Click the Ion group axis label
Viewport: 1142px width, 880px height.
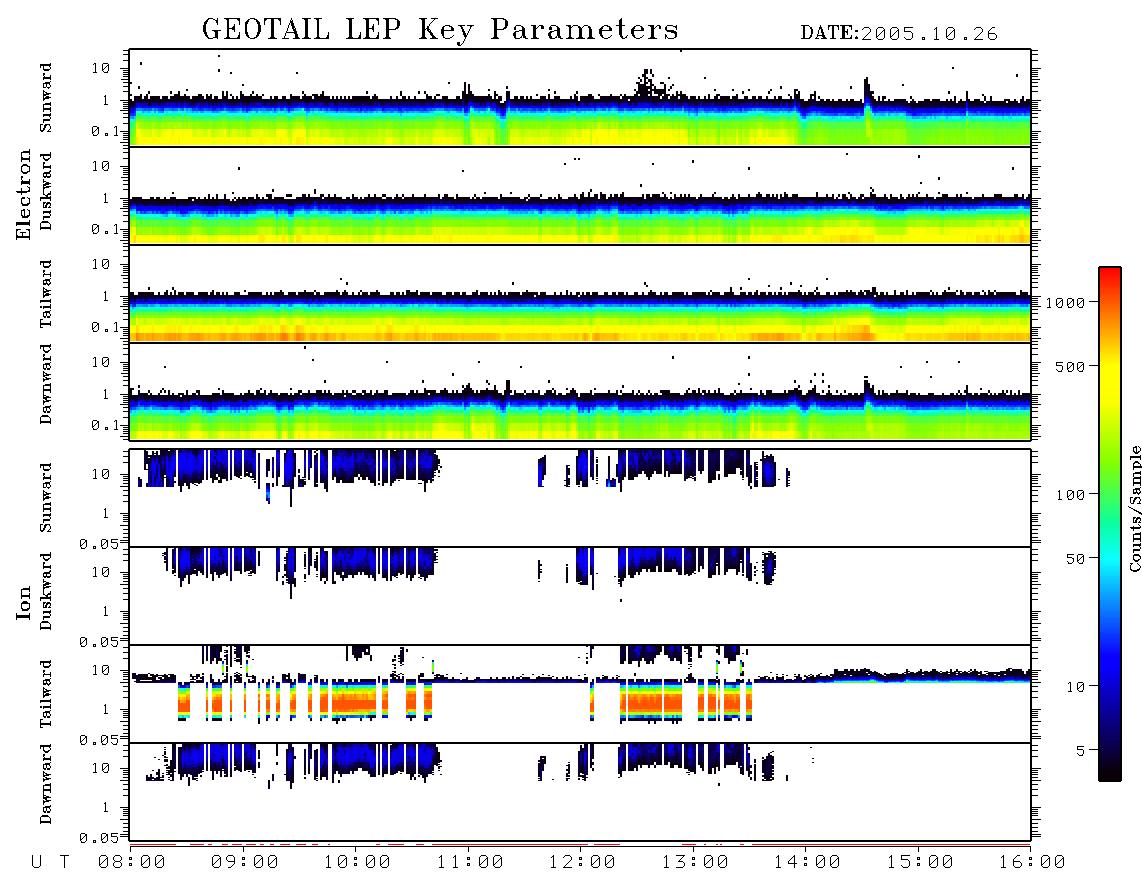pos(24,602)
